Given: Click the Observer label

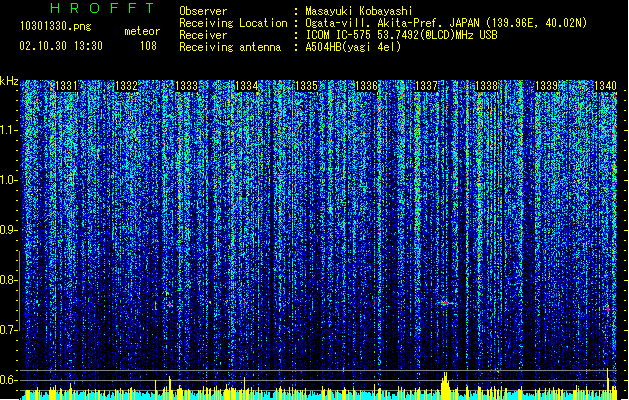Looking at the screenshot, I should [203, 11].
